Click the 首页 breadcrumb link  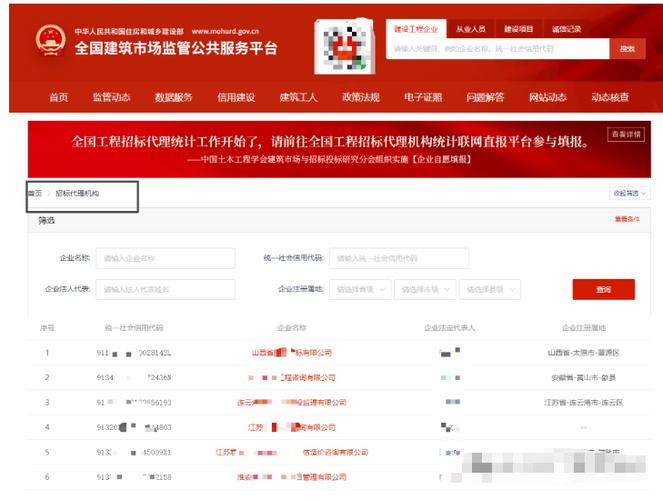point(35,193)
